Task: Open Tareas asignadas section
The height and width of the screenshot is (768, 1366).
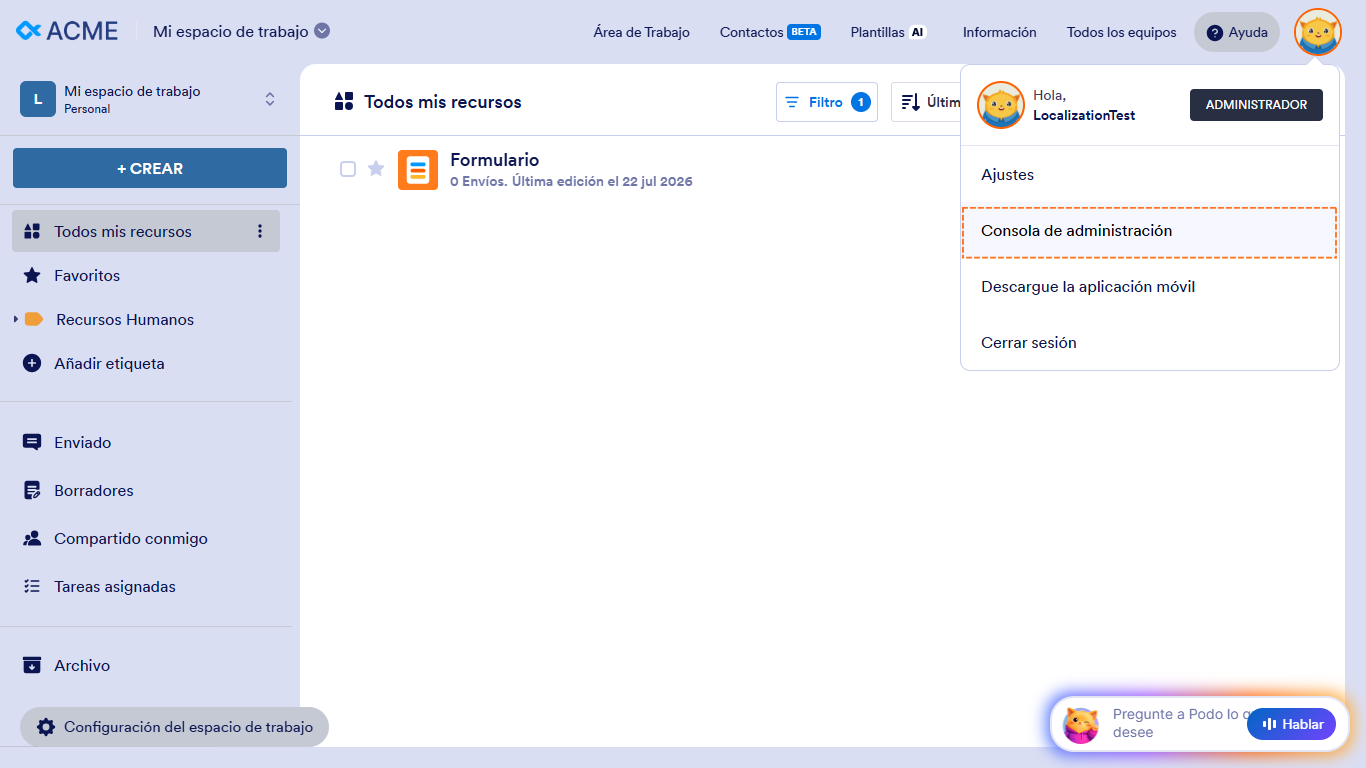Action: pos(115,586)
